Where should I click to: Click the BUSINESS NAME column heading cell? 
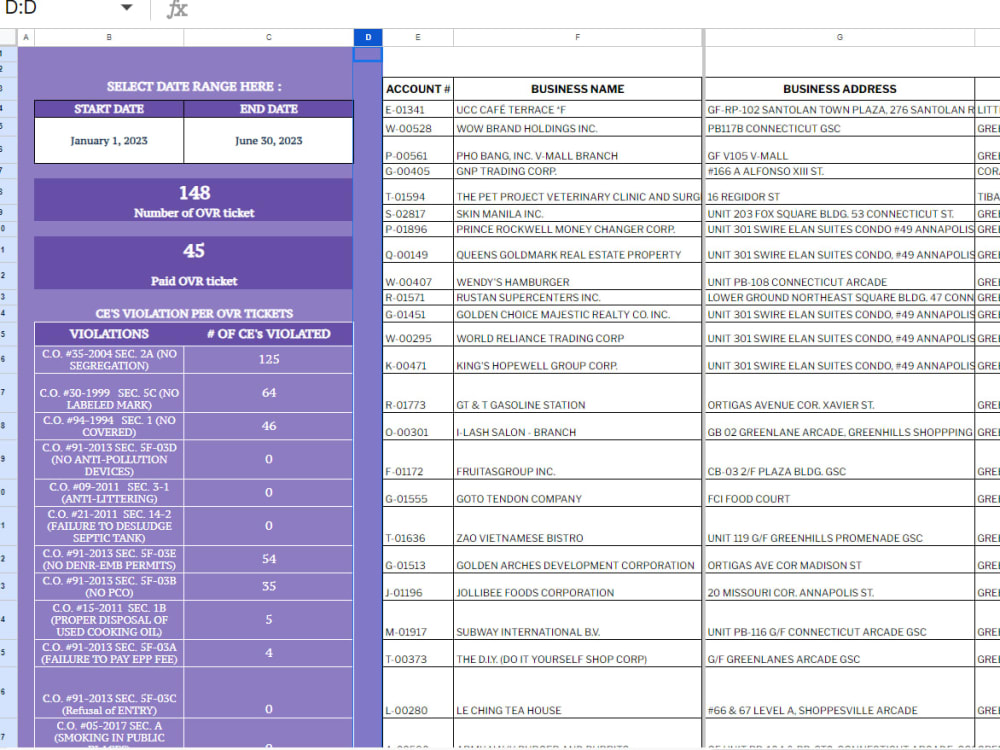(578, 89)
